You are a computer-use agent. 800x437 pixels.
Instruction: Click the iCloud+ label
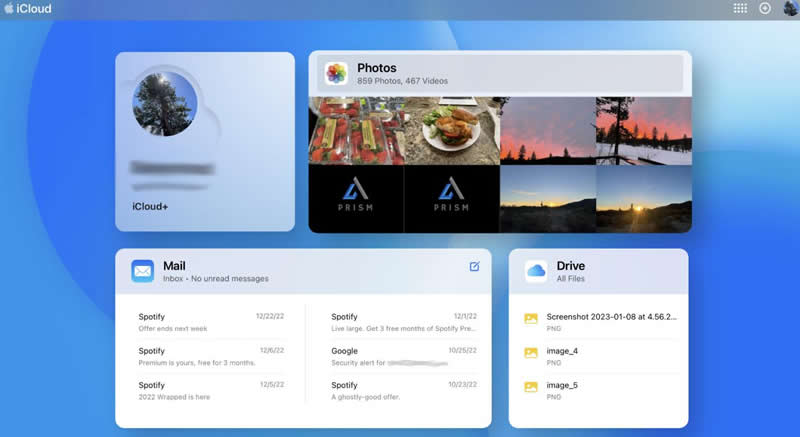click(x=150, y=207)
